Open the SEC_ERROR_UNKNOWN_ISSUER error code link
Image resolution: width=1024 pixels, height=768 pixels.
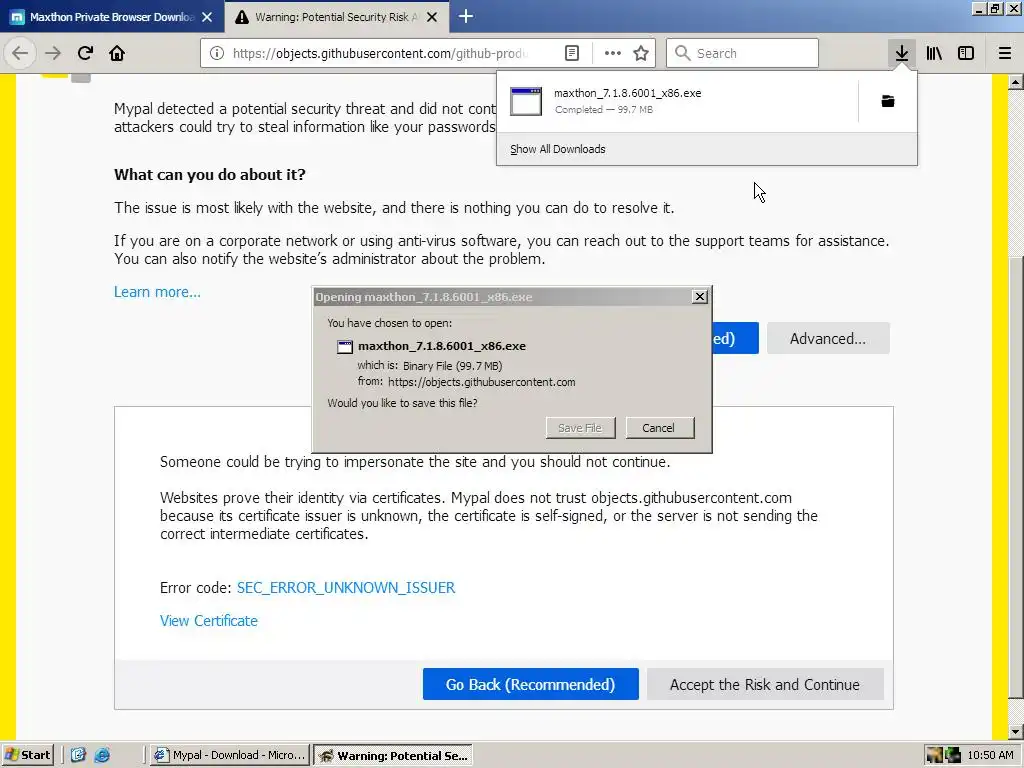(x=345, y=588)
